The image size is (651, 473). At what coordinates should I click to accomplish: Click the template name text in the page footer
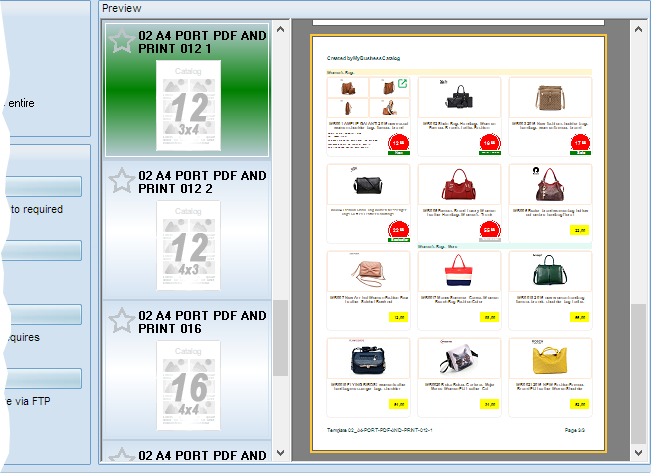pyautogui.click(x=379, y=430)
